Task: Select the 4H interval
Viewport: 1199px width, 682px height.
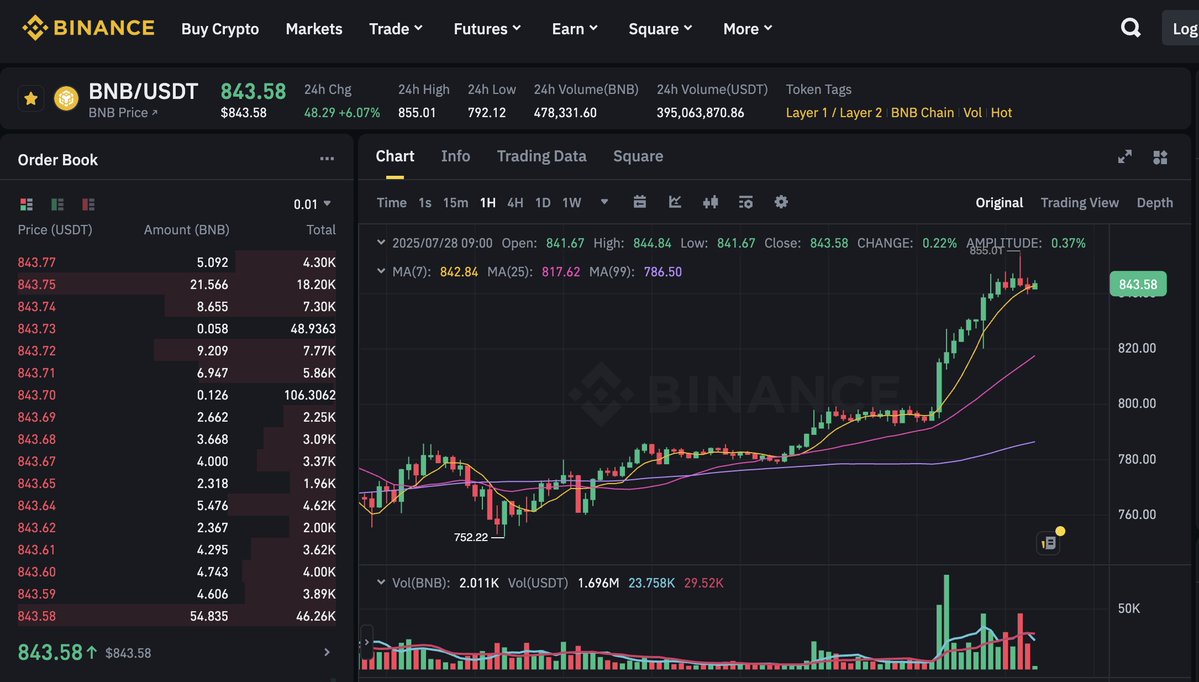Action: pos(515,203)
